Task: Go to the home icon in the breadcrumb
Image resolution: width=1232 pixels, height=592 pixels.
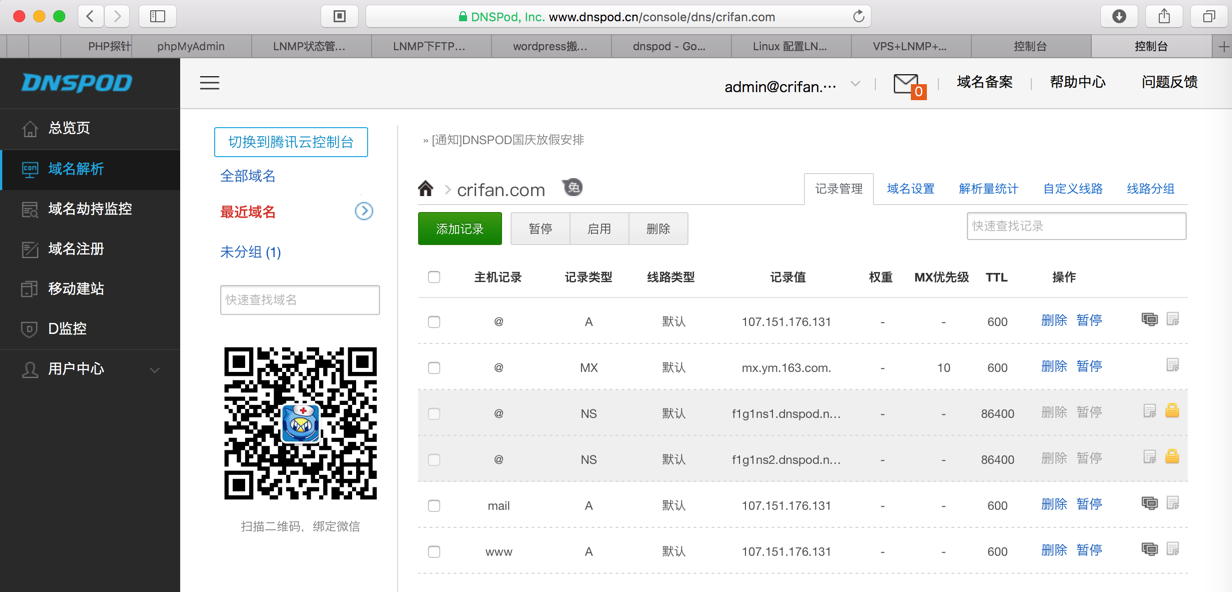Action: click(x=426, y=188)
